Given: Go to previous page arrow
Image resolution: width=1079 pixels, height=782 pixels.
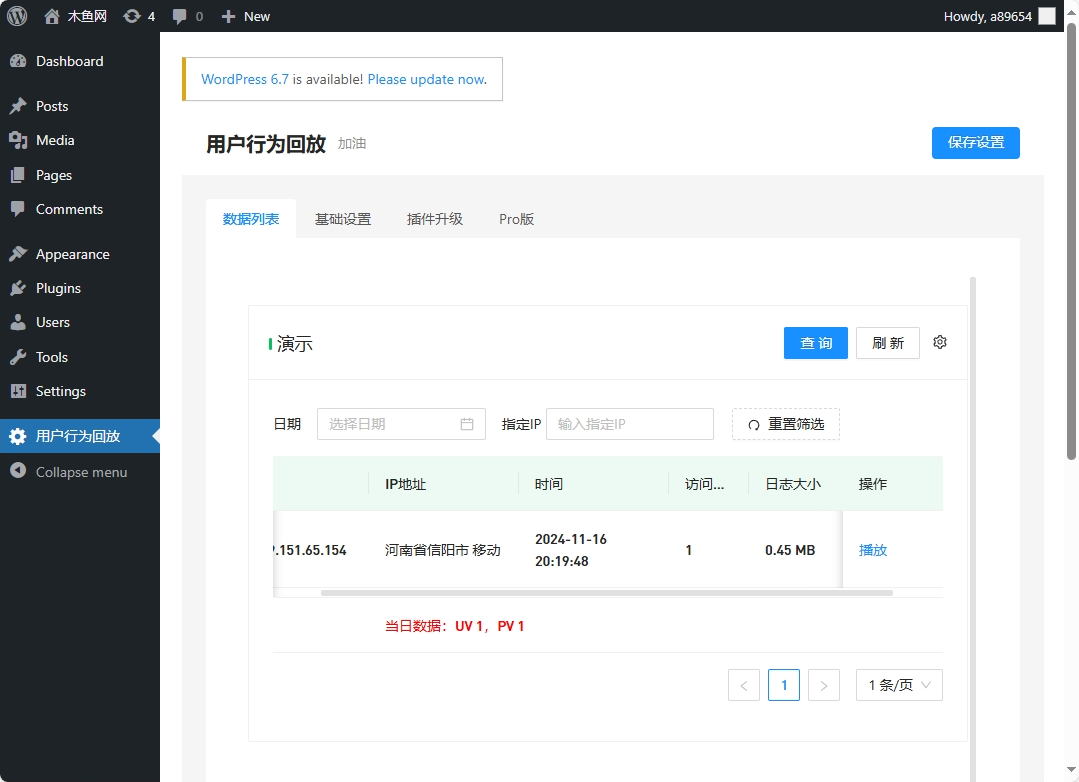Looking at the screenshot, I should (743, 685).
